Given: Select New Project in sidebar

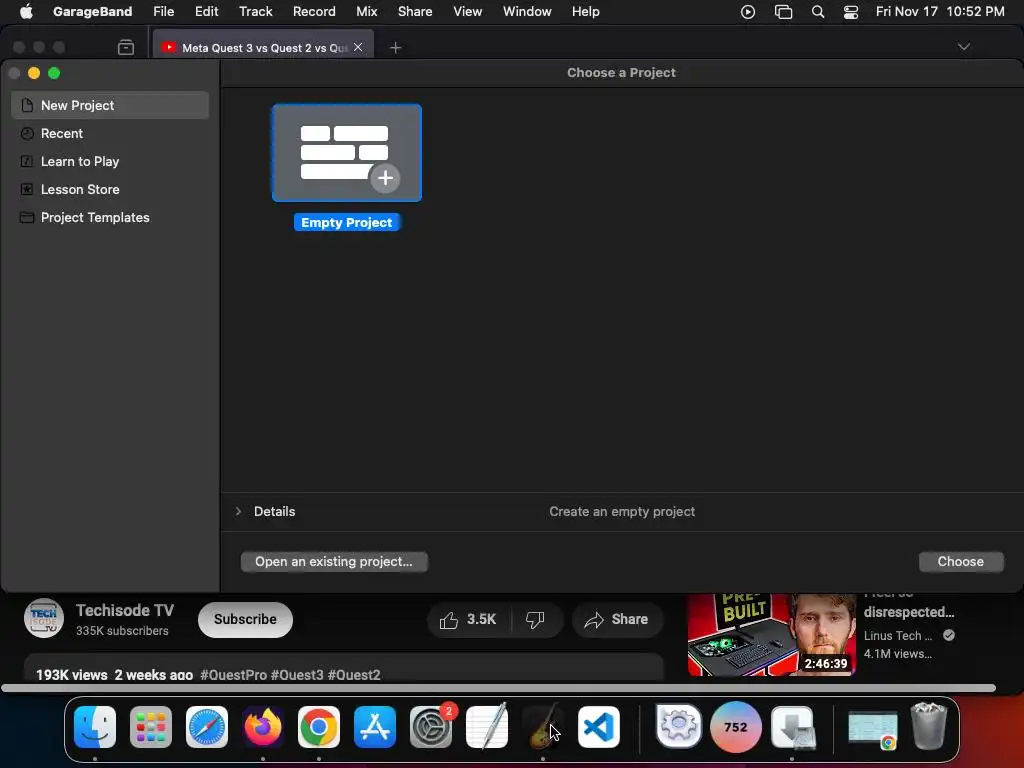Looking at the screenshot, I should [110, 105].
